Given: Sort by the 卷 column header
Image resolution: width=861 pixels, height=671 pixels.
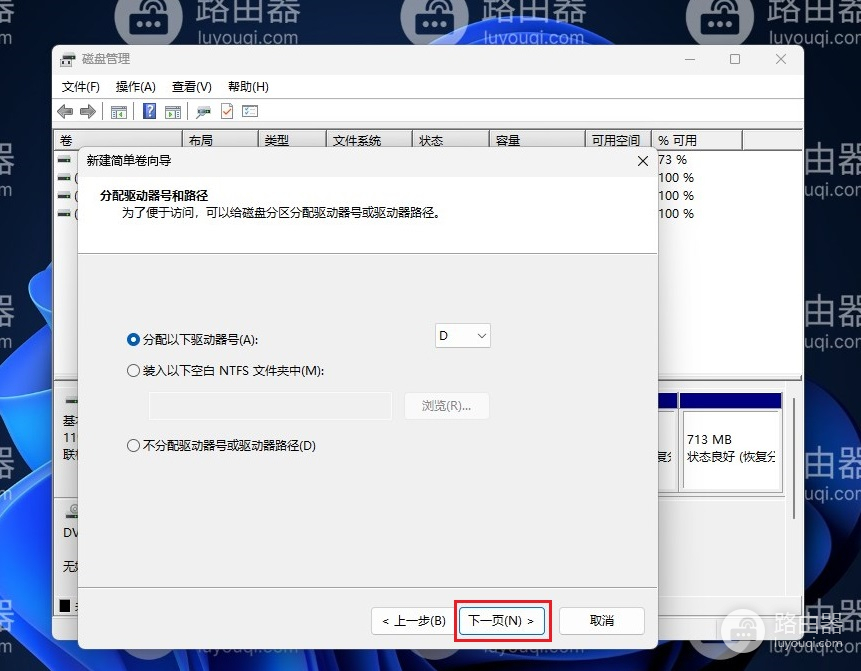Looking at the screenshot, I should (x=118, y=141).
